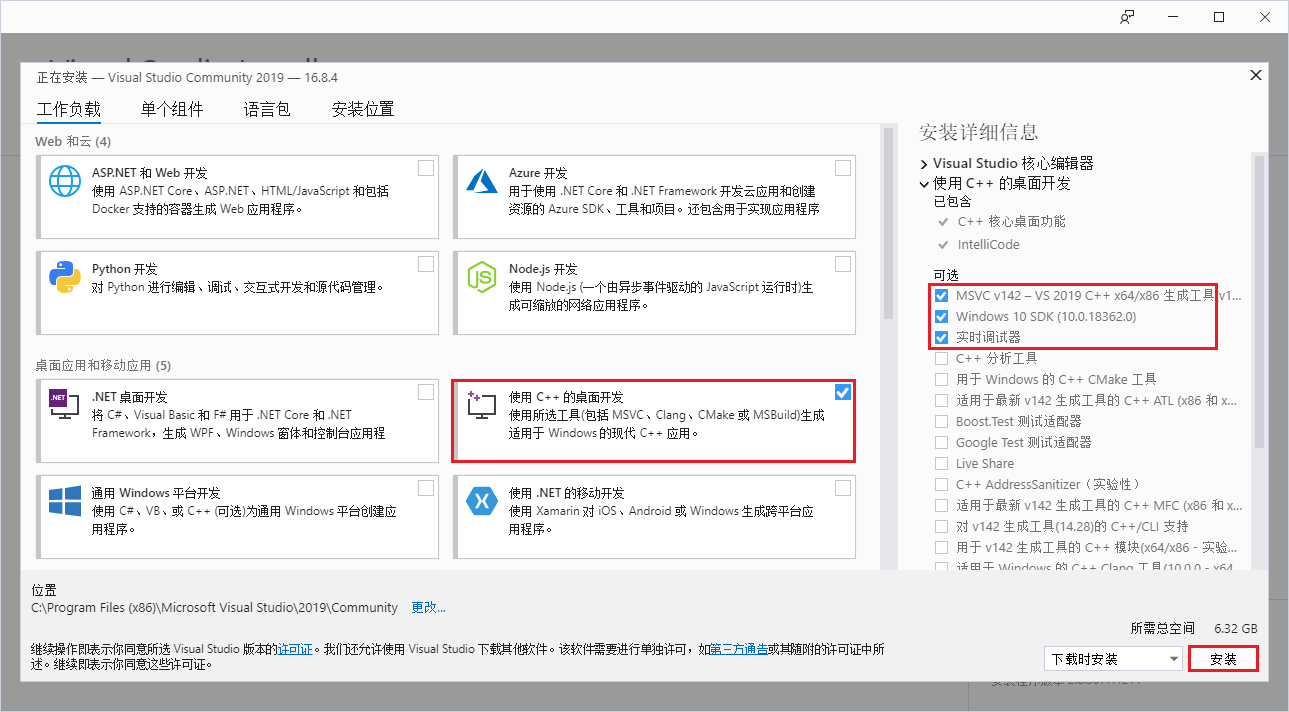Uncheck the MSVC v142 build tools option

941,296
